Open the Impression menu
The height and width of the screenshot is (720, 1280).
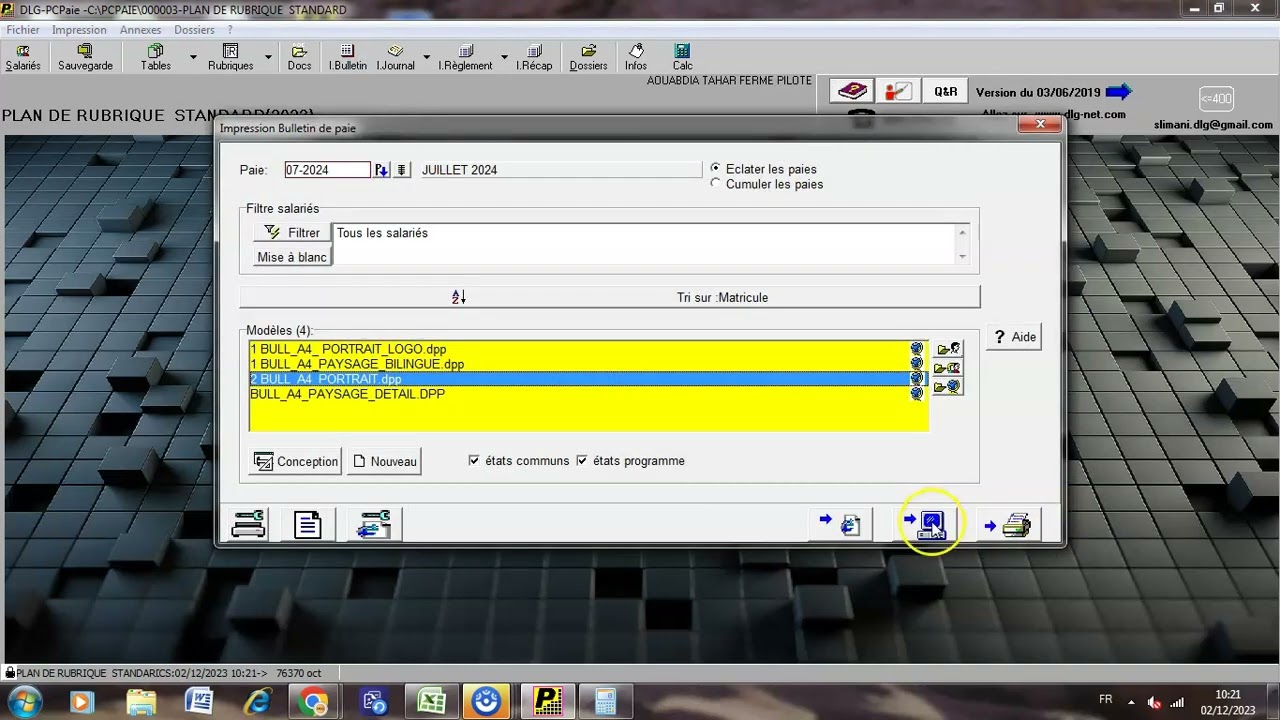click(79, 30)
